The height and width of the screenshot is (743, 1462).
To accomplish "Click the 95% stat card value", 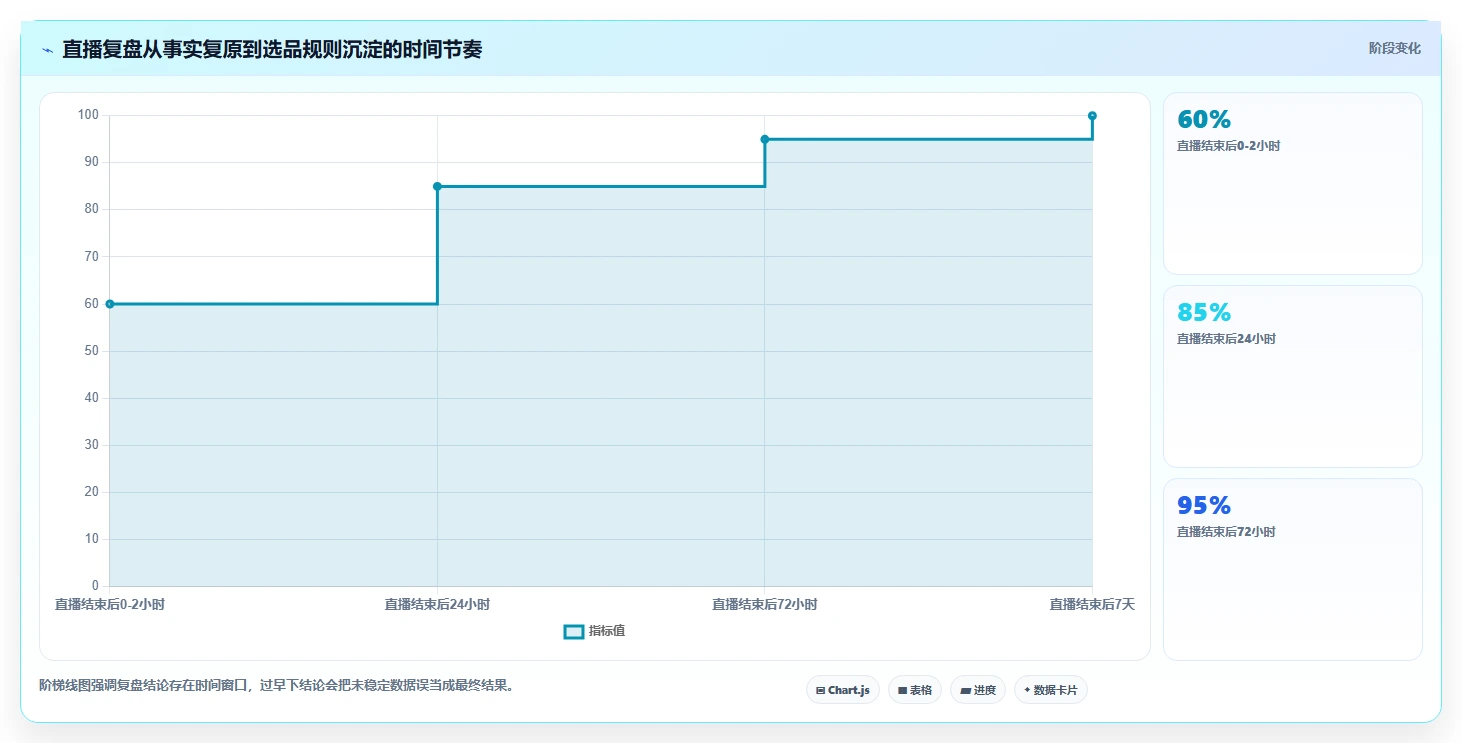I will [1204, 505].
